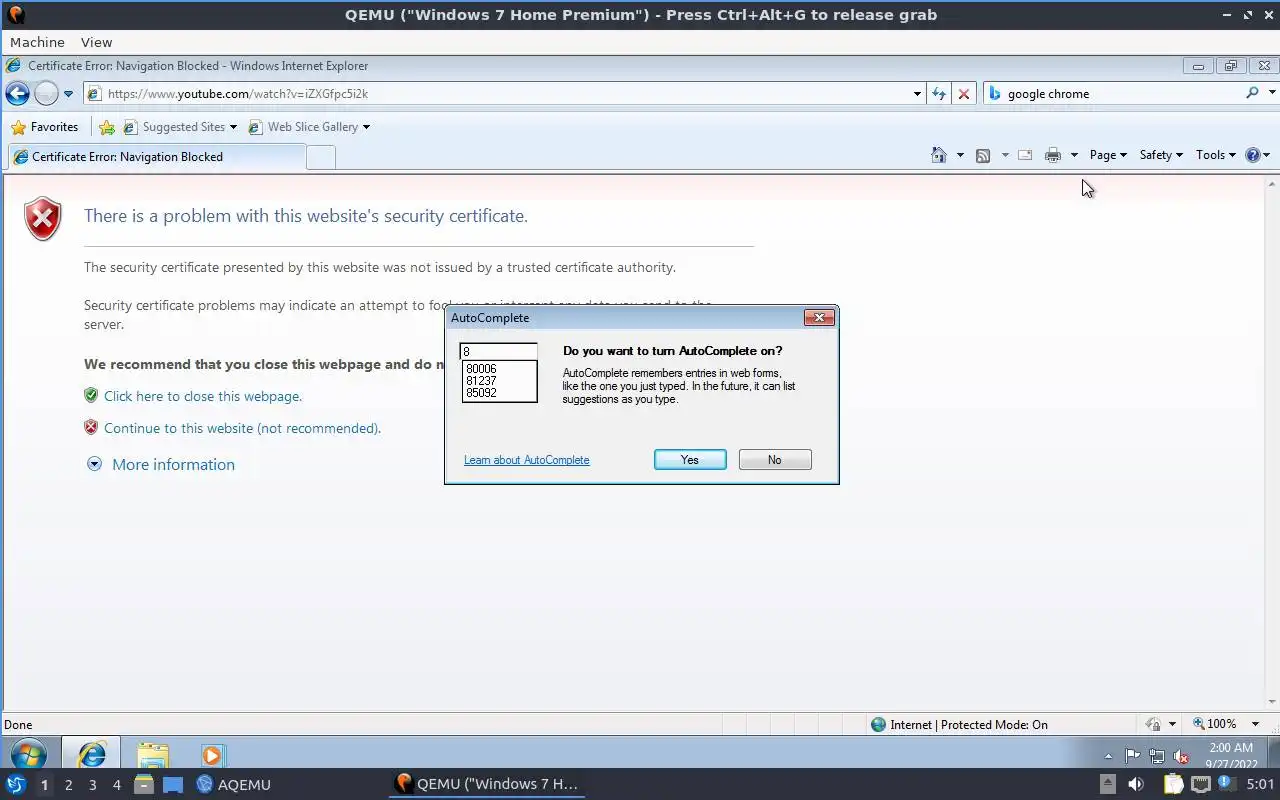Image resolution: width=1280 pixels, height=800 pixels.
Task: Click Internet Protected Mode status text
Action: (969, 724)
